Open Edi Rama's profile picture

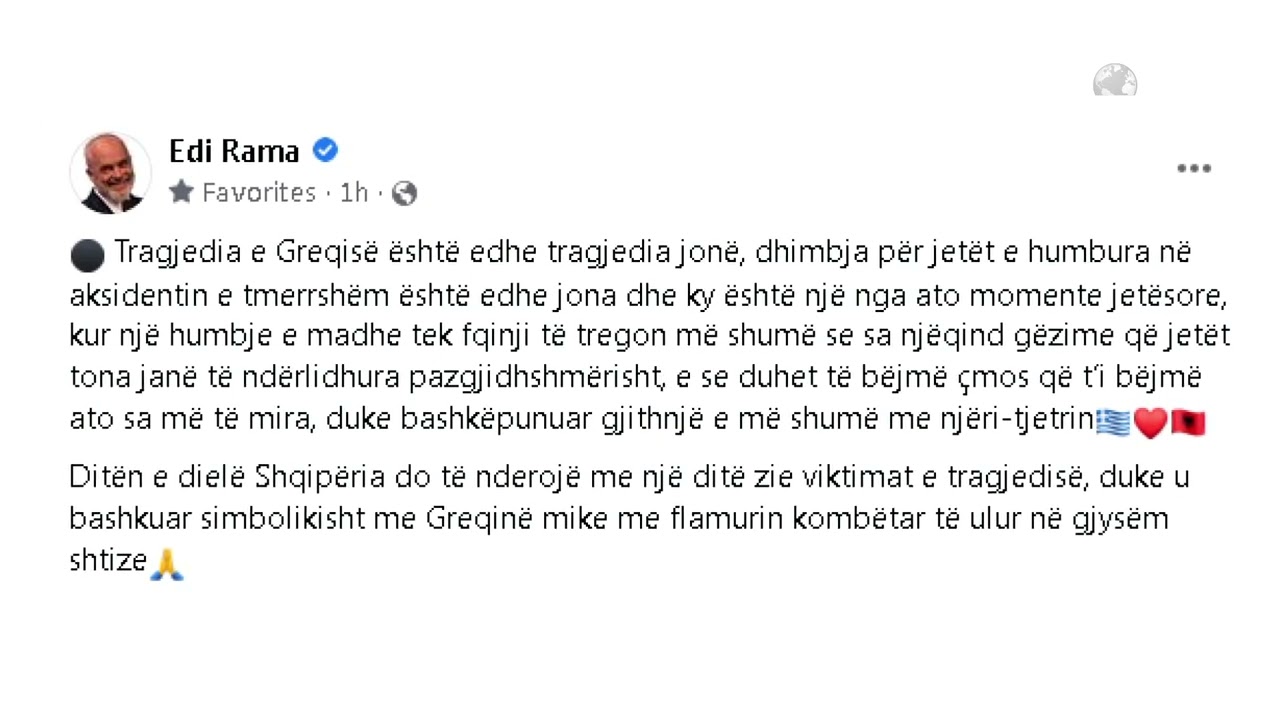click(110, 173)
